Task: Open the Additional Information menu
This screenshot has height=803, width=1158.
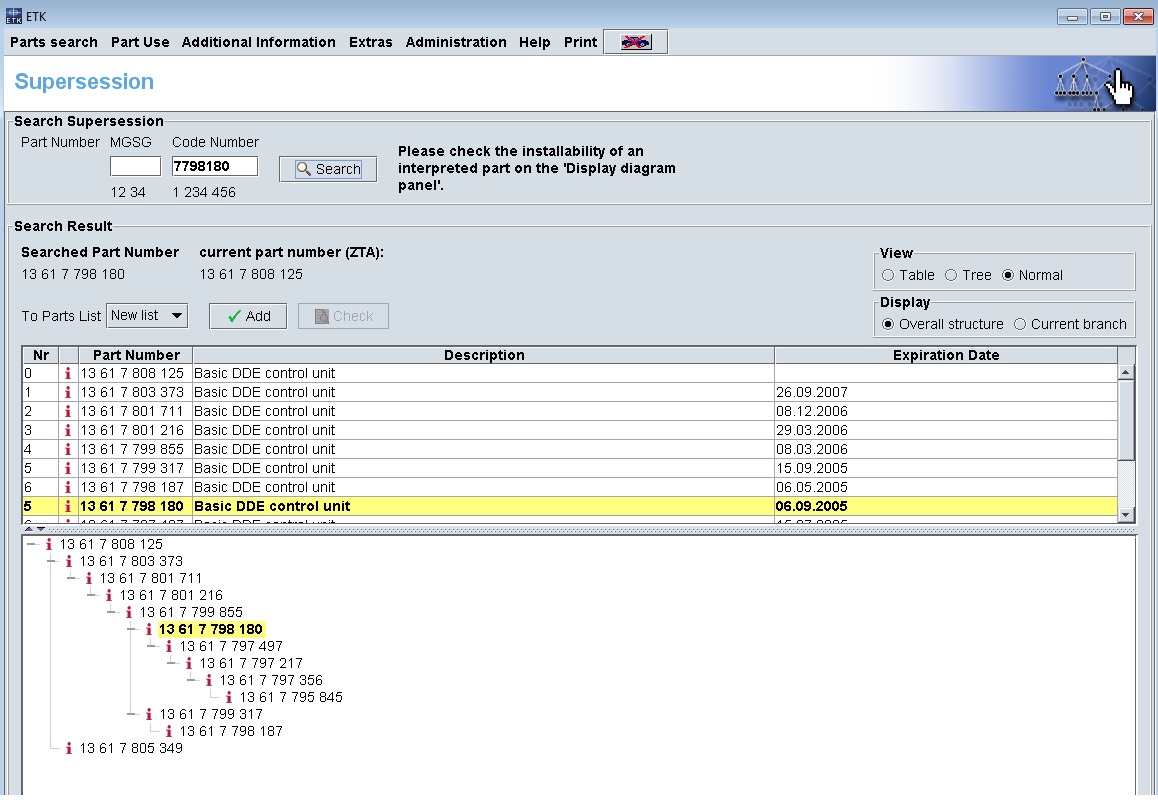Action: 258,42
